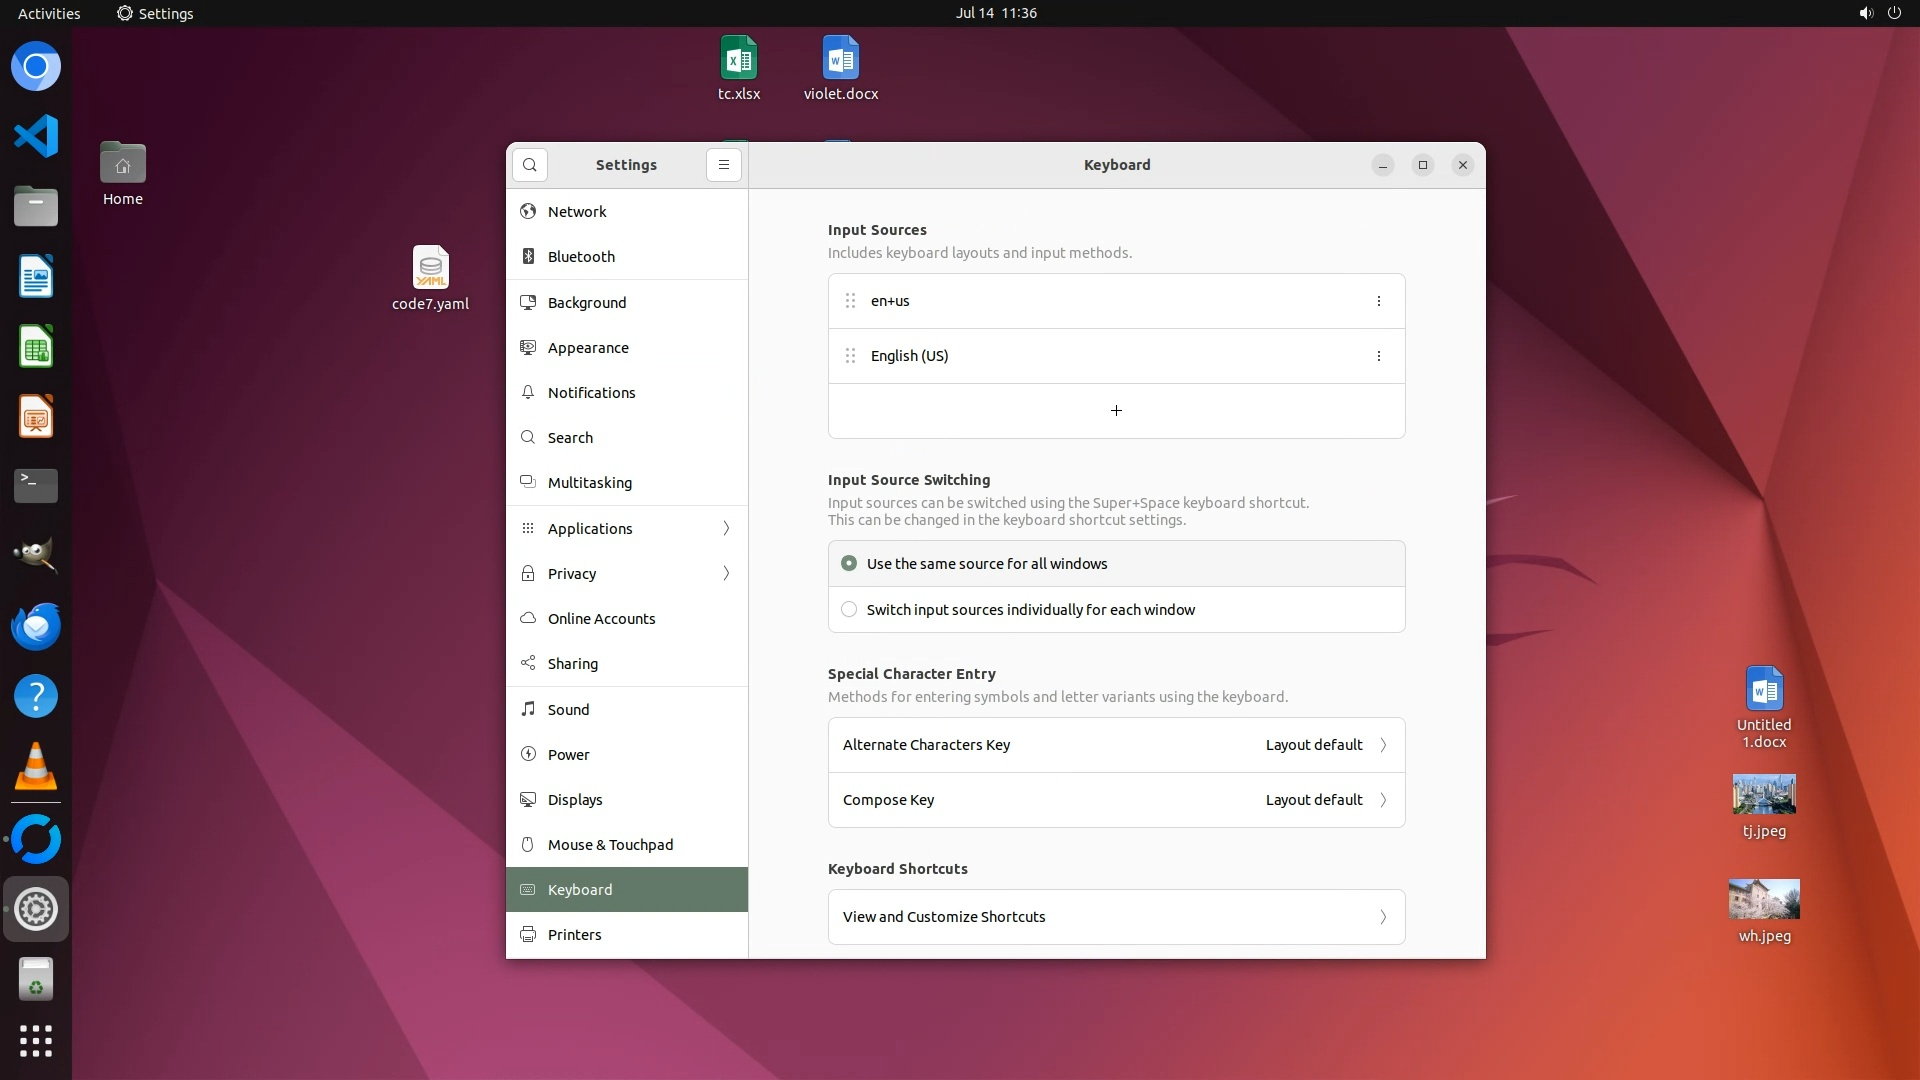Screen dimensions: 1920x1080
Task: Select the tj.jpeg desktop thumbnail
Action: click(x=1763, y=795)
